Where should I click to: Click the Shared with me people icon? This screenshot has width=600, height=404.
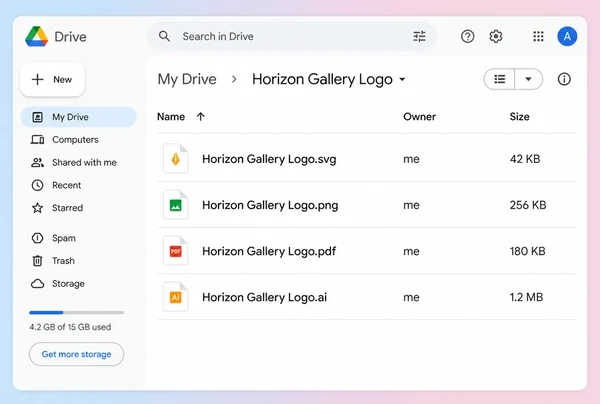[x=37, y=163]
